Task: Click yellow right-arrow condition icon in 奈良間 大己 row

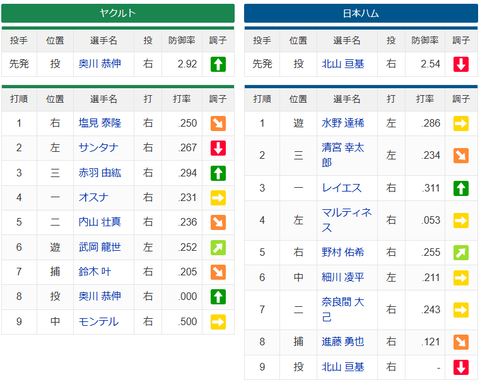Action: 461,310
